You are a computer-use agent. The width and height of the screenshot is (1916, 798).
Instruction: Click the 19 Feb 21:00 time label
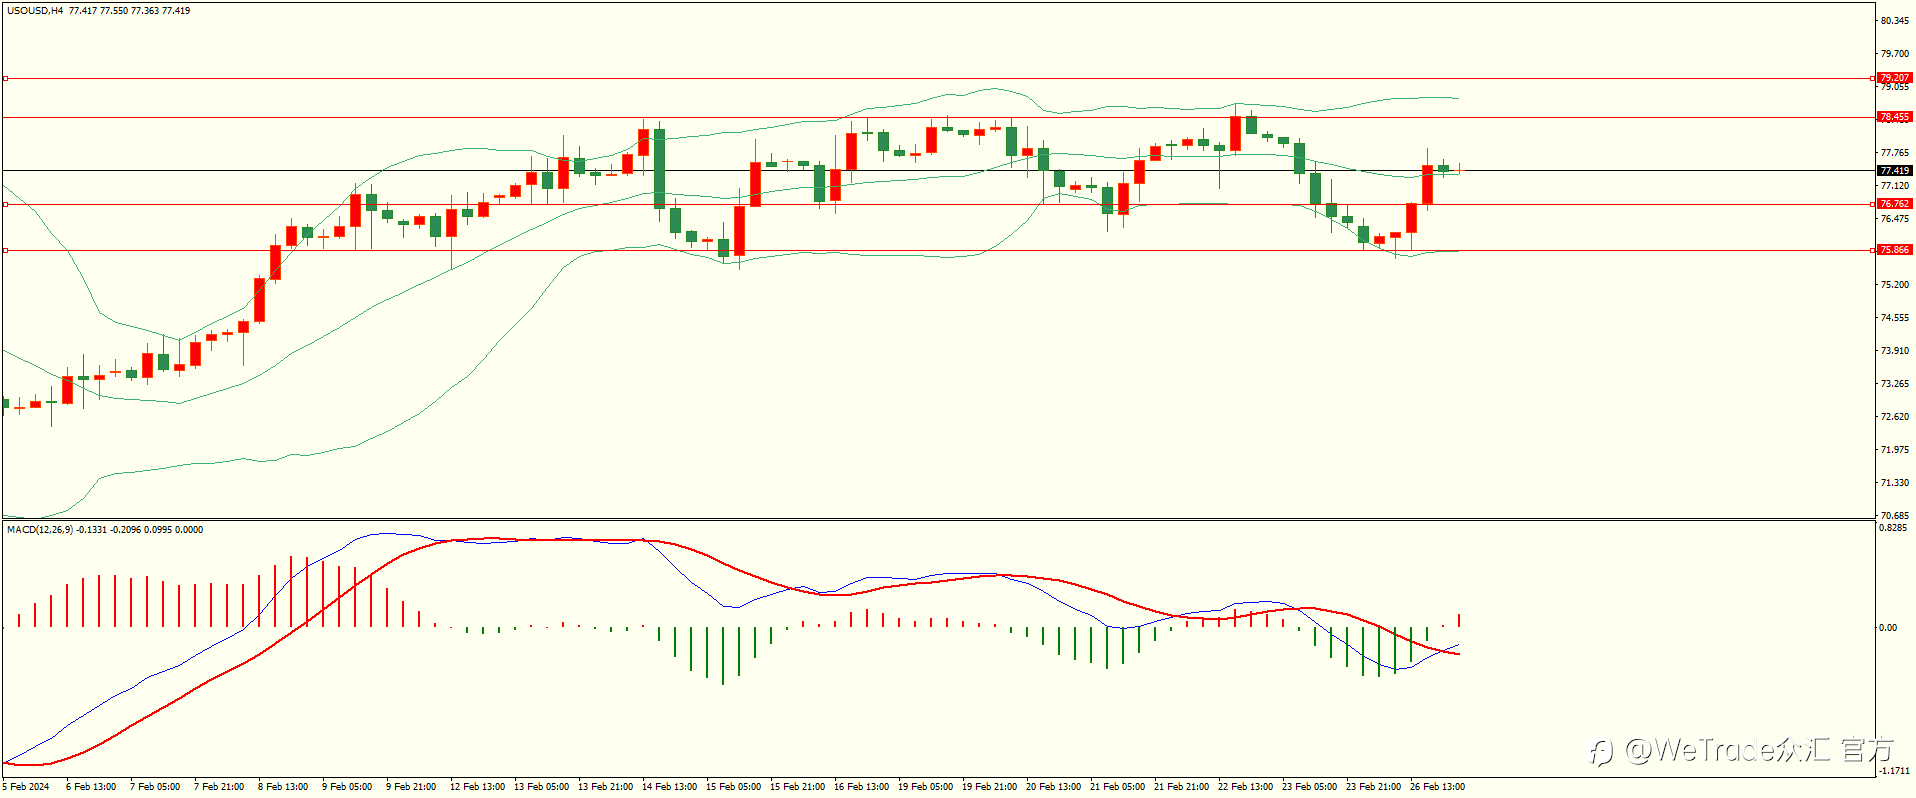[989, 787]
